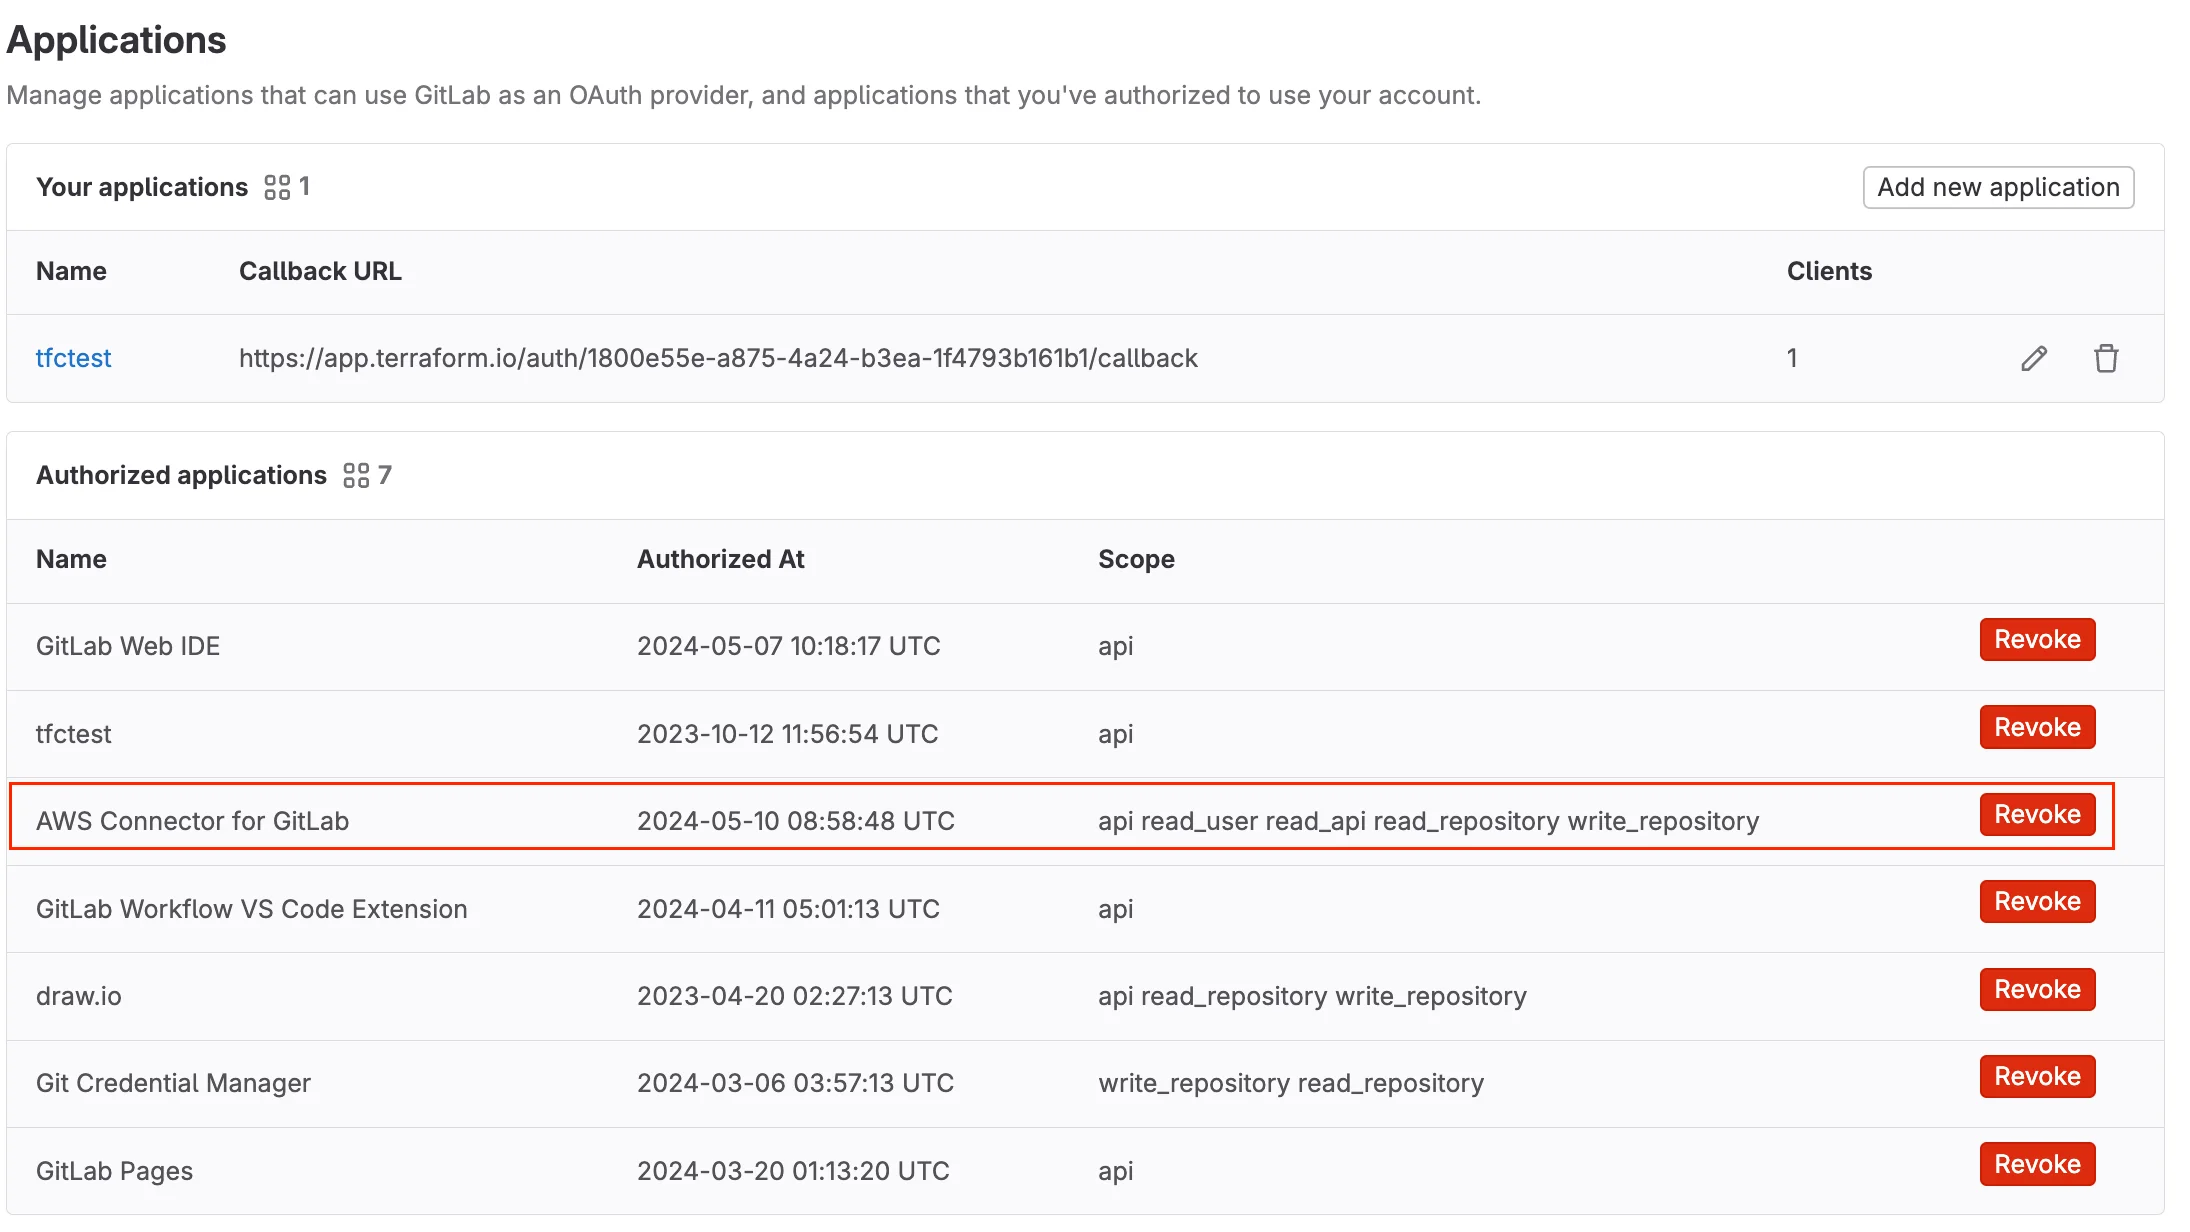
Task: Revoke the Git Credential Manager authorization
Action: (2037, 1076)
